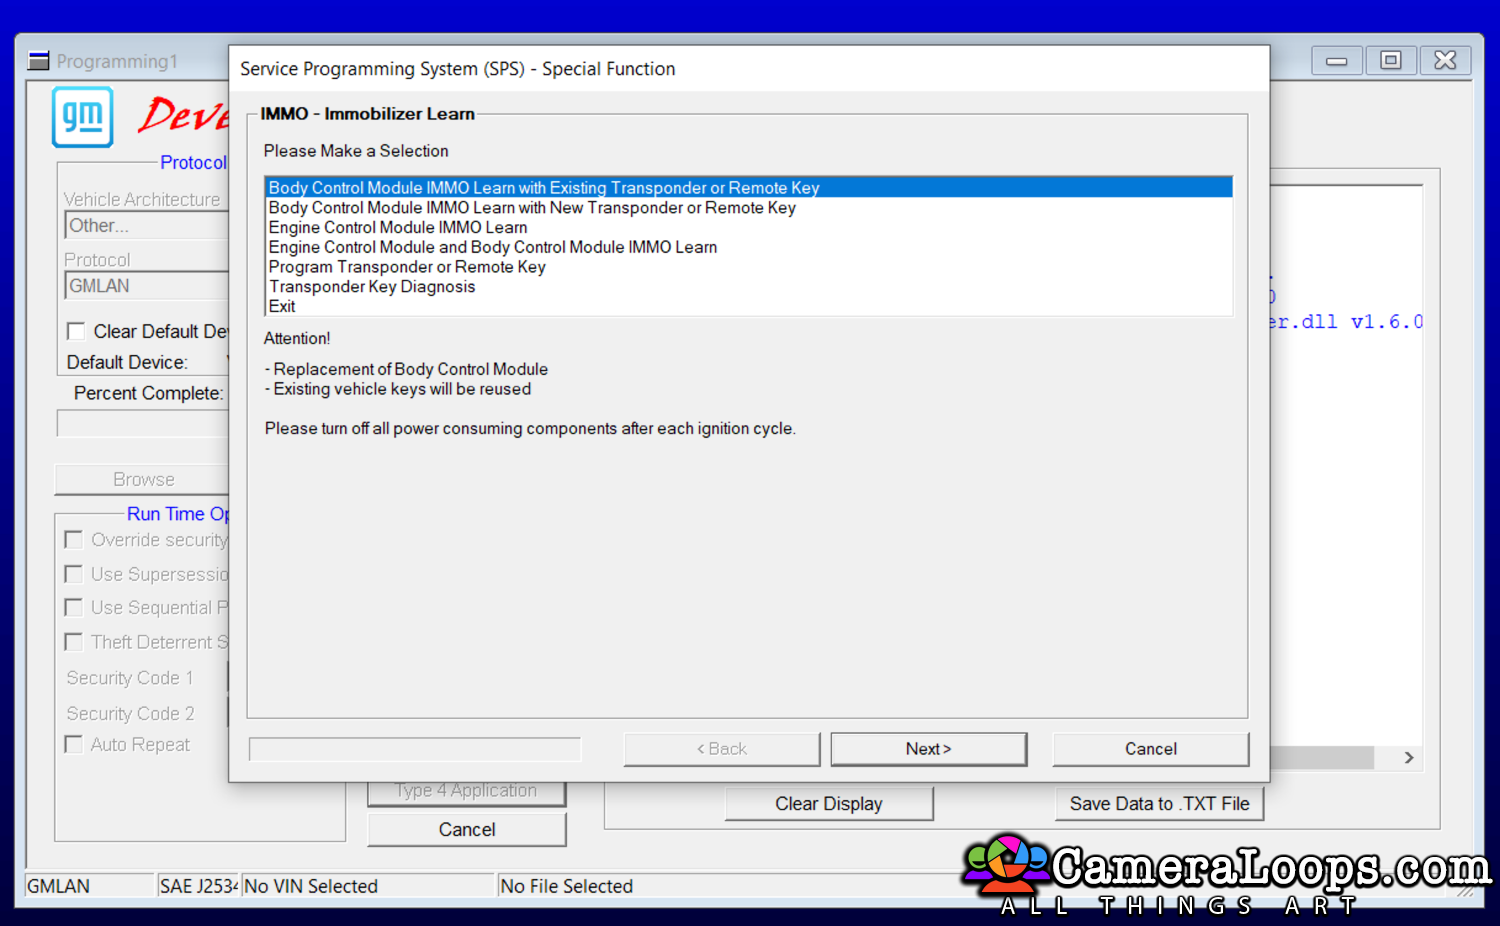Select 'Body Control Module IMMO Learn with New Transponder'
This screenshot has width=1500, height=926.
531,208
